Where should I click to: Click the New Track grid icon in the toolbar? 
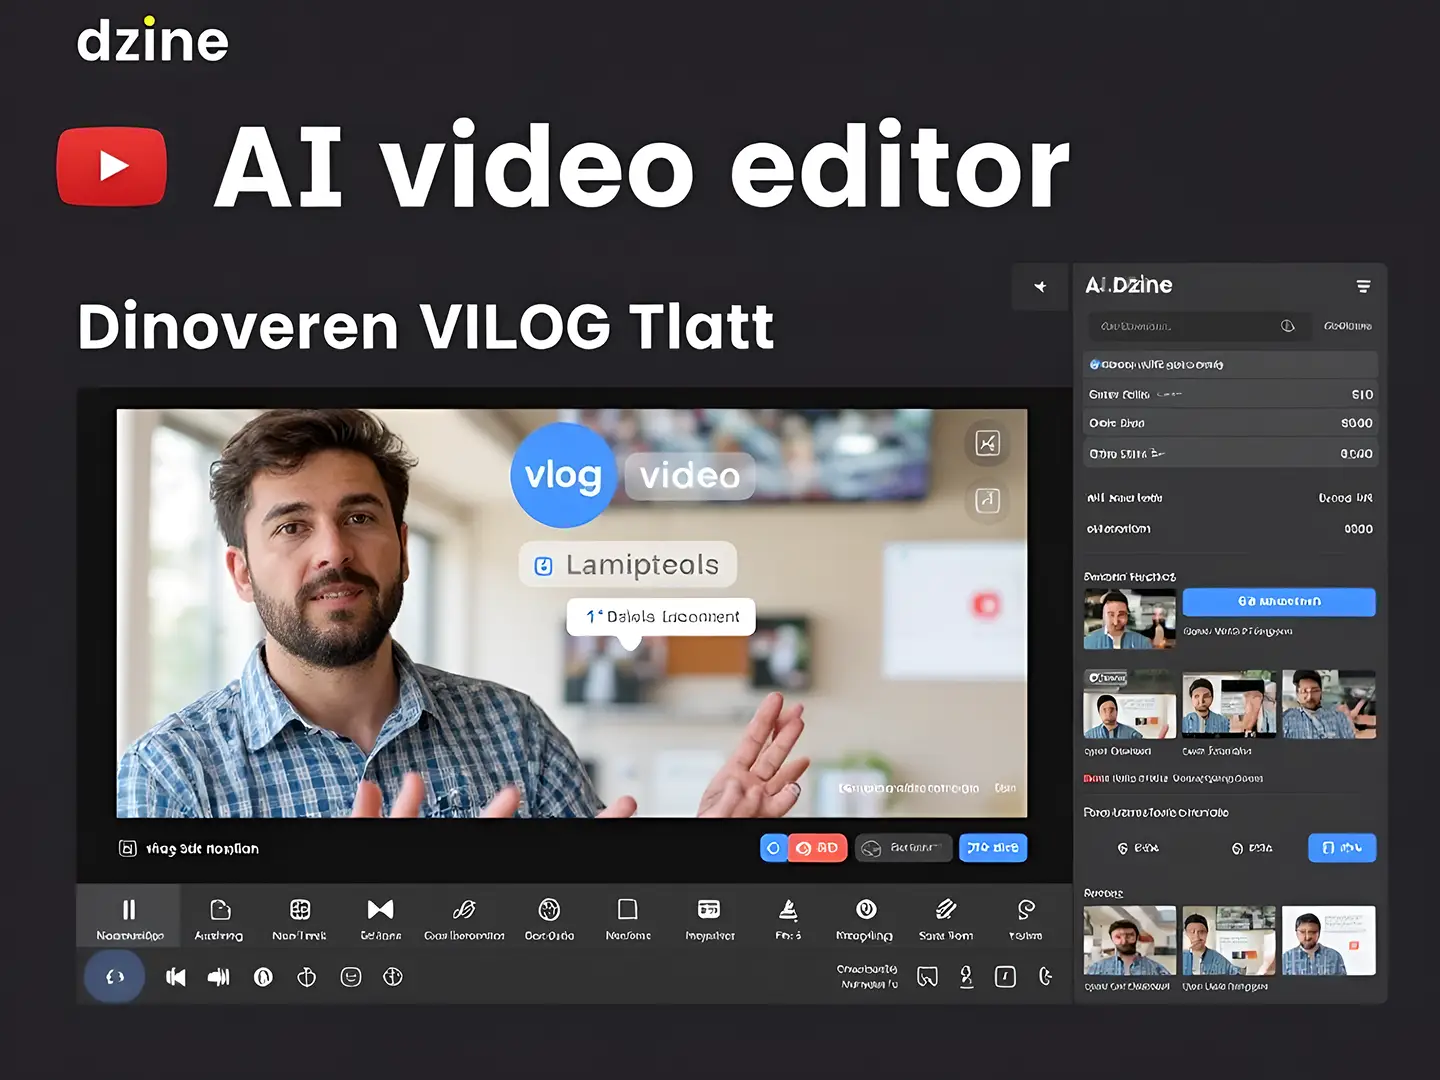(300, 910)
